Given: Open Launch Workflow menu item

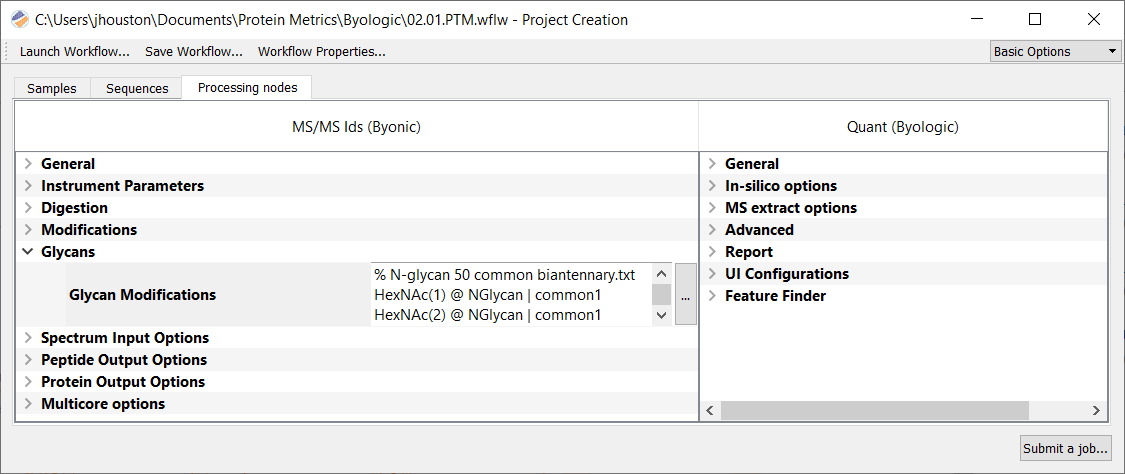Looking at the screenshot, I should 75,52.
